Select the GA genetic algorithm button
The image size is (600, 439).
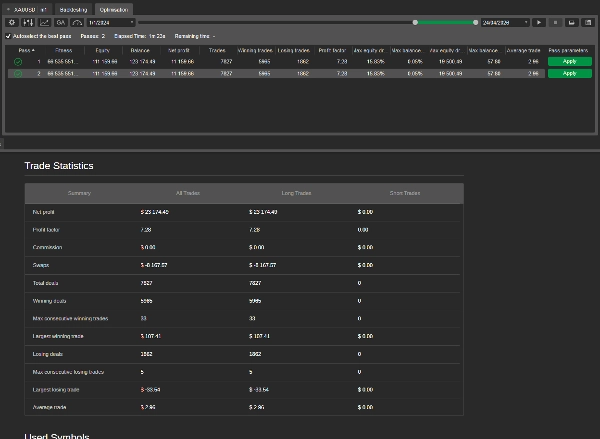point(61,22)
